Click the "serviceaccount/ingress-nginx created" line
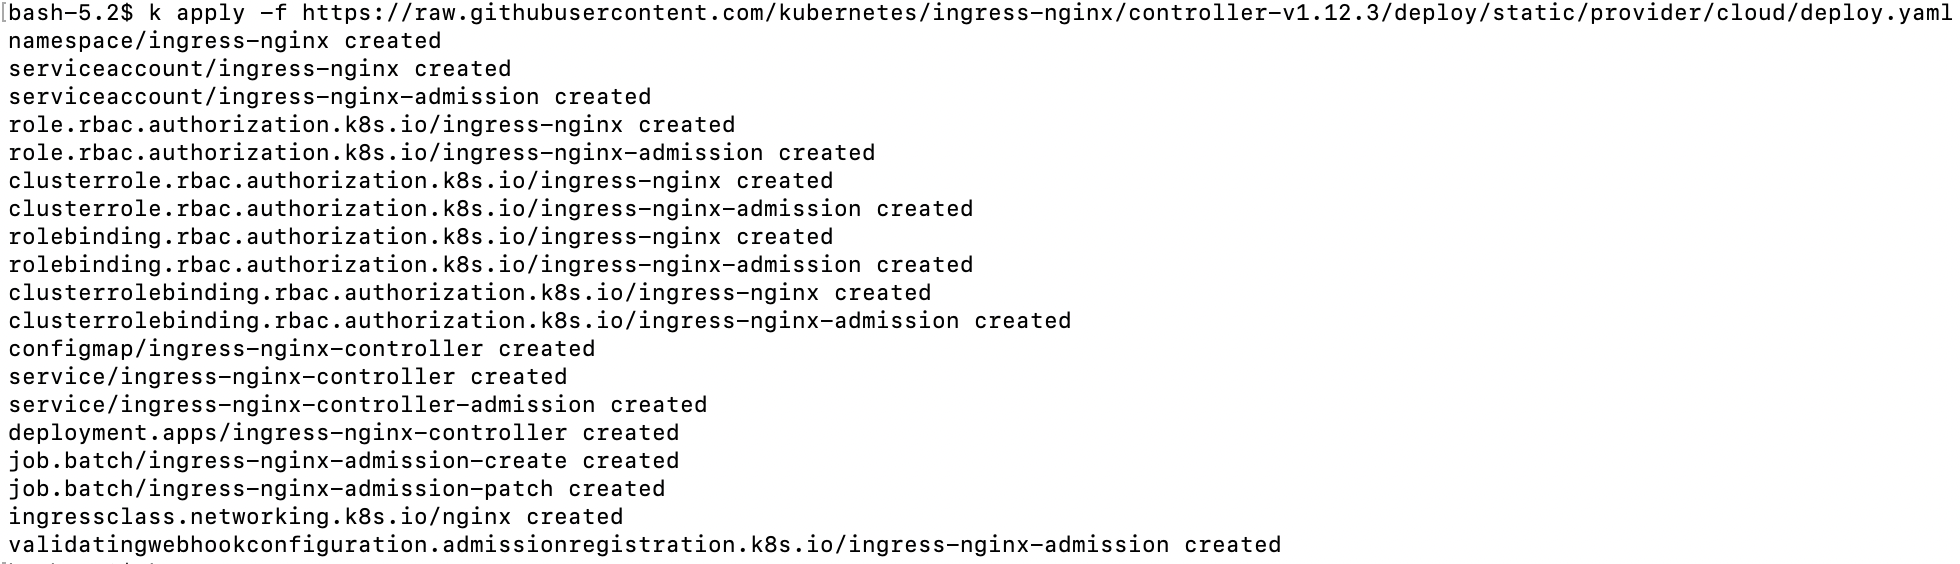Screen dimensions: 1960x564 (x=259, y=69)
